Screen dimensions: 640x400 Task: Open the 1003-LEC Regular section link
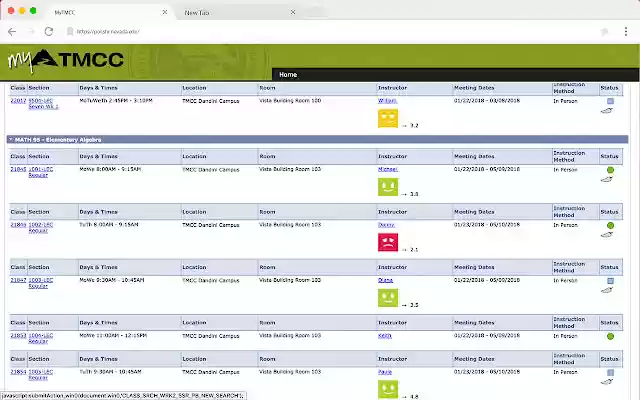[40, 283]
